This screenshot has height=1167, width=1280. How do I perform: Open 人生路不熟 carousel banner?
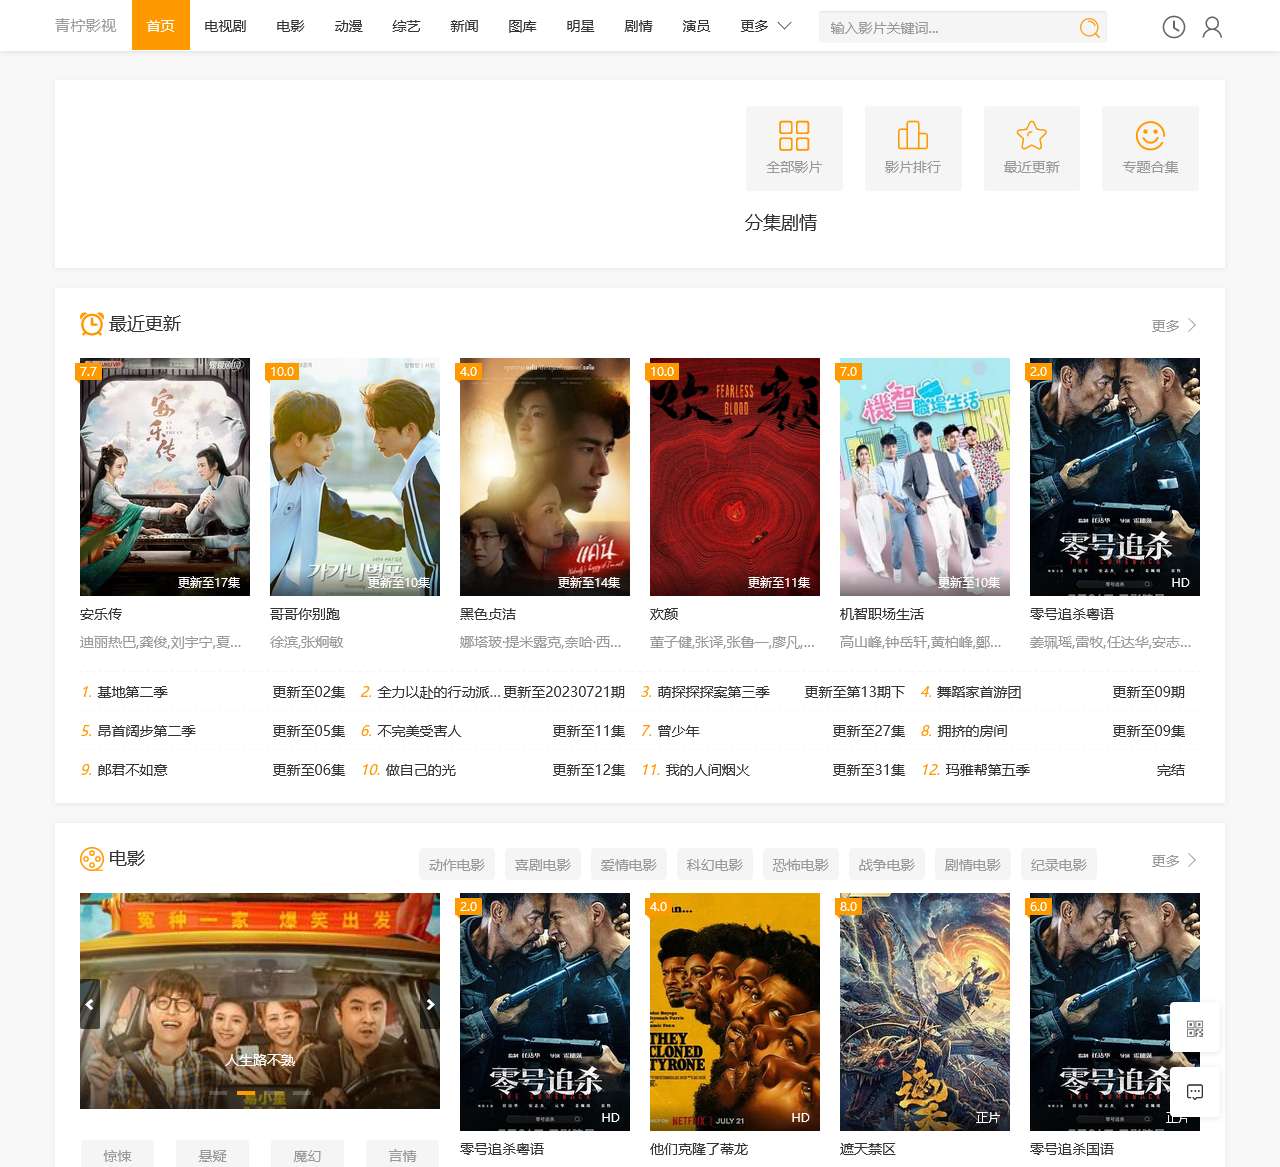pos(260,1001)
